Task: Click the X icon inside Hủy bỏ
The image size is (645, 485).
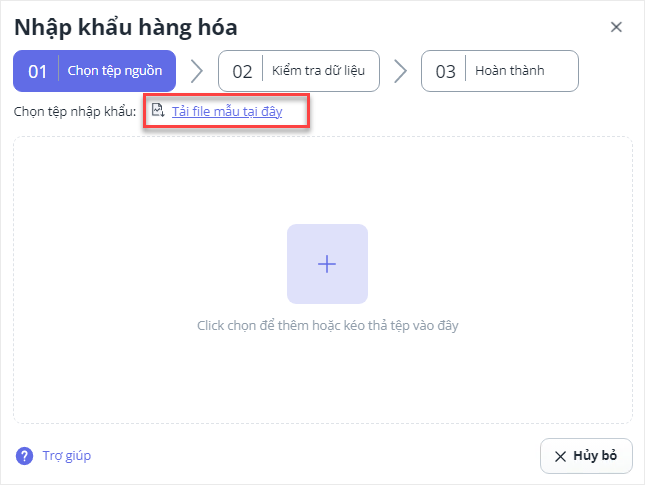Action: 560,456
